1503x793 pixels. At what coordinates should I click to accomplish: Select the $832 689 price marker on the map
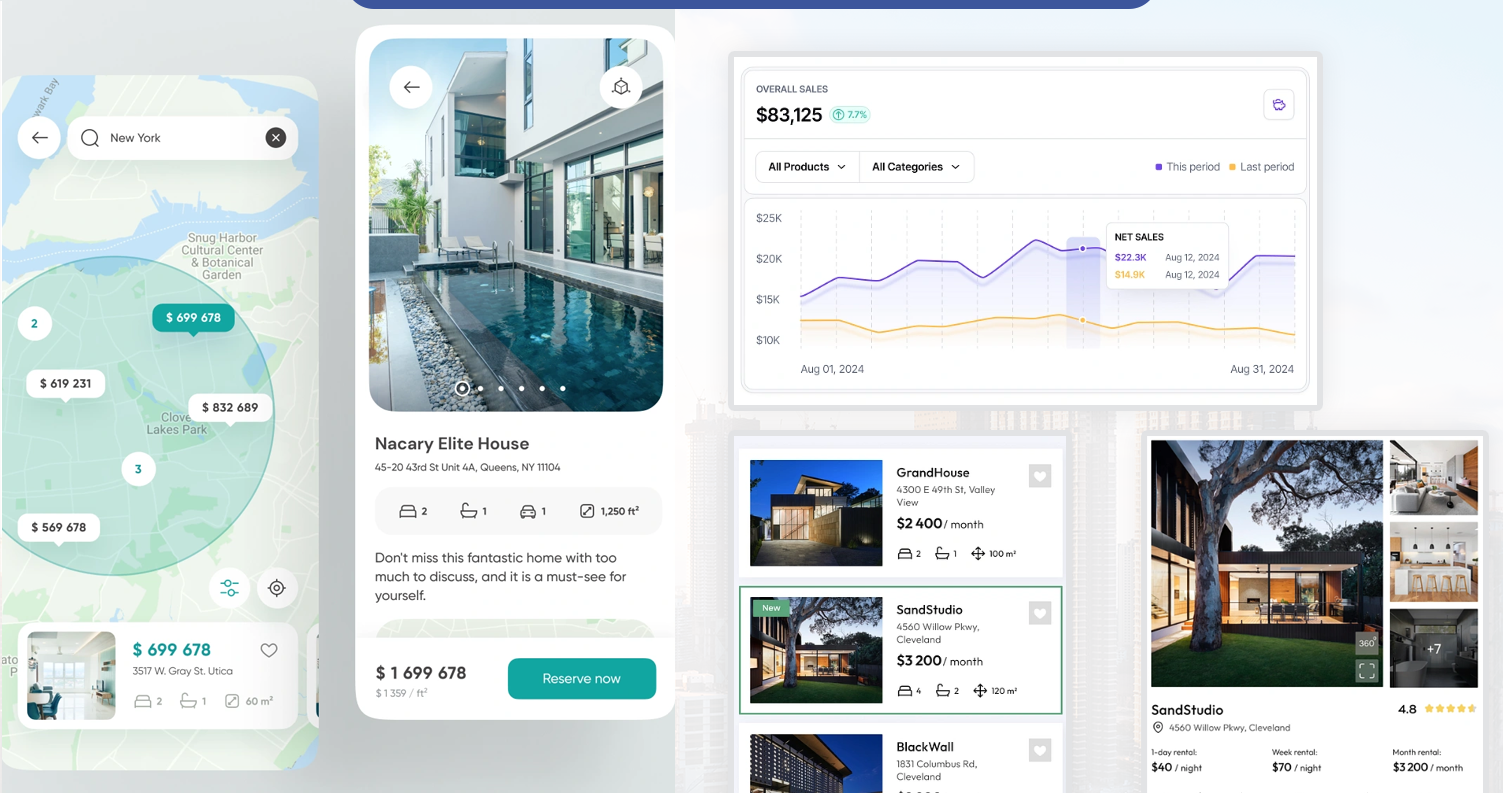[229, 408]
